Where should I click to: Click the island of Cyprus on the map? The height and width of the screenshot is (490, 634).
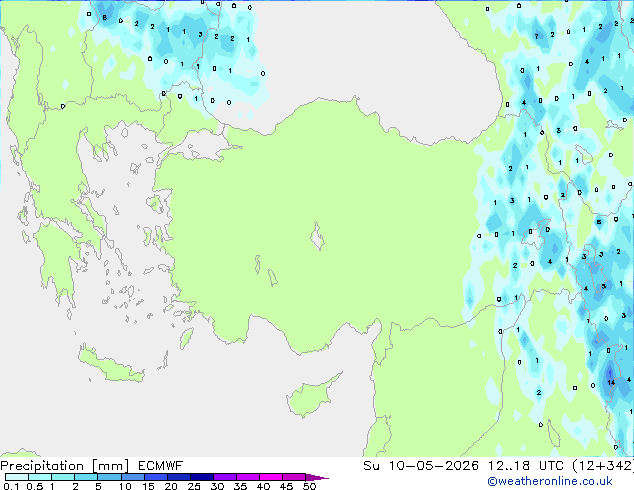point(311,396)
